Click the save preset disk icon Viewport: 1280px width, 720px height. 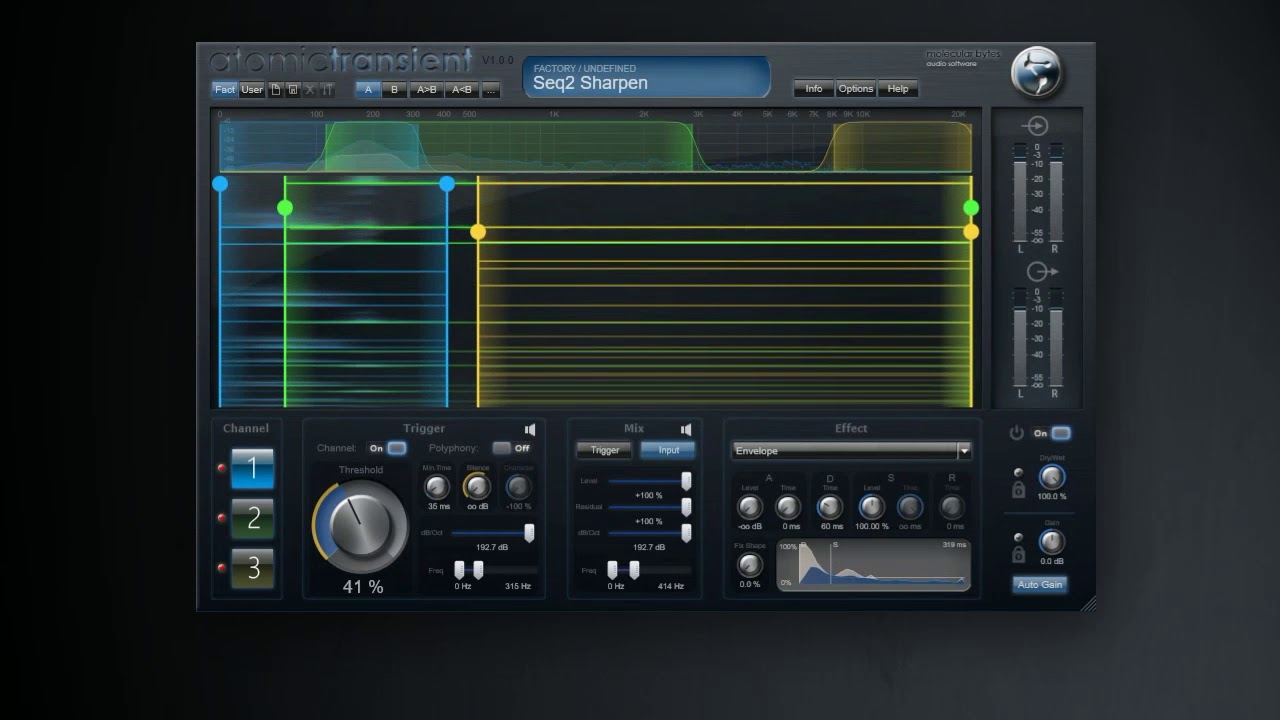coord(293,90)
